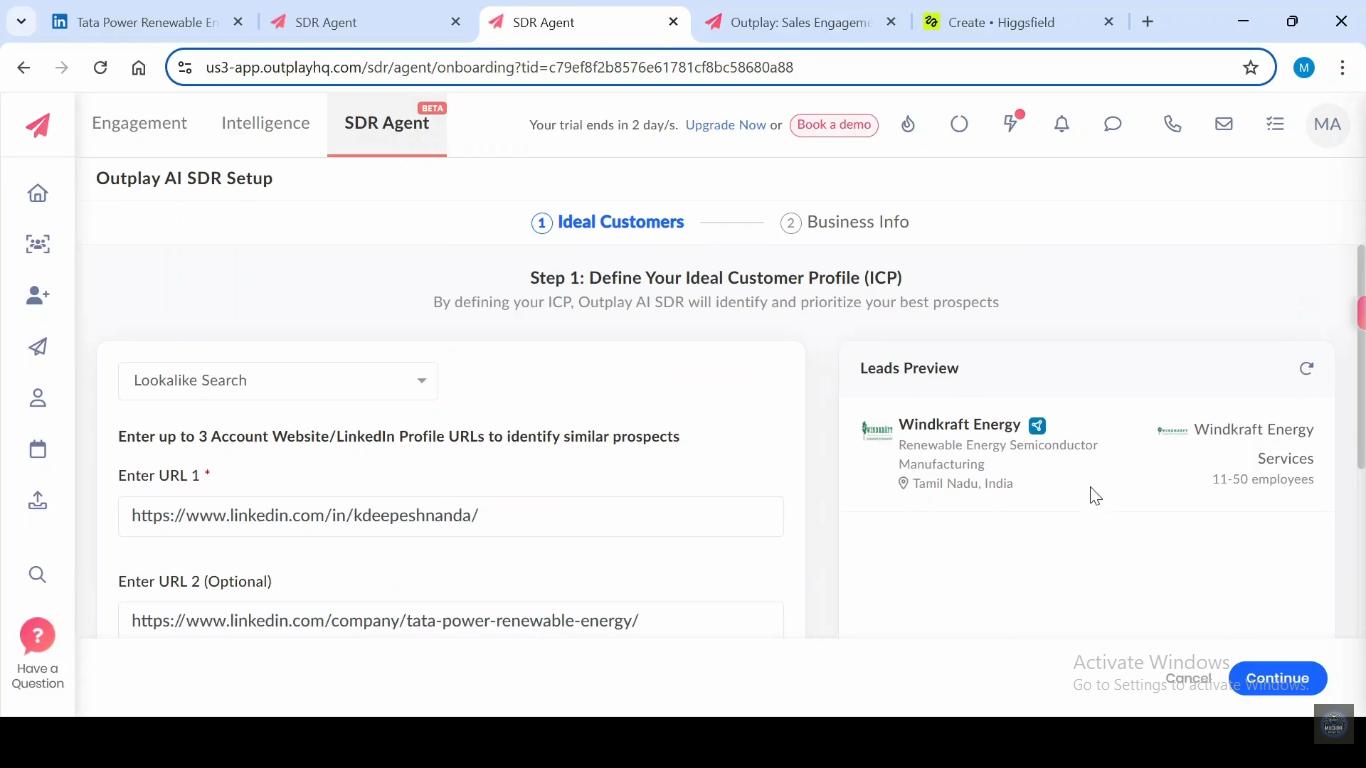This screenshot has width=1366, height=768.
Task: Click the flame icon in top bar
Action: (908, 124)
